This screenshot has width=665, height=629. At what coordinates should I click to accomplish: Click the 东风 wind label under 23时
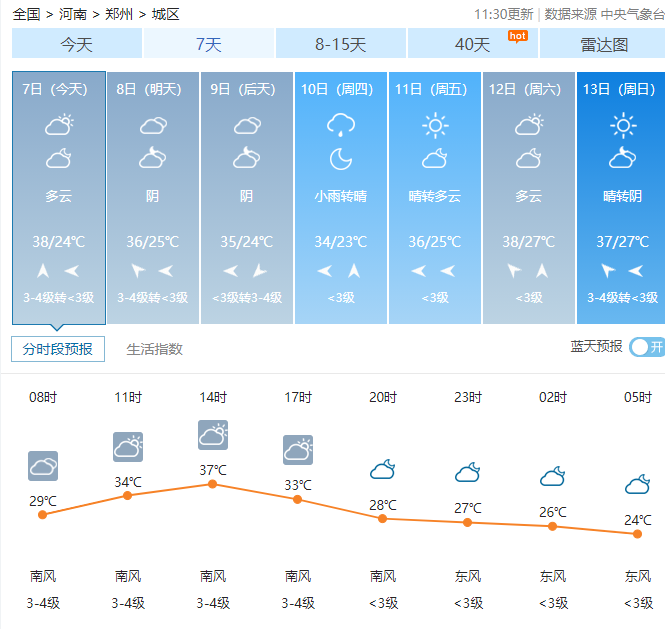point(468,576)
